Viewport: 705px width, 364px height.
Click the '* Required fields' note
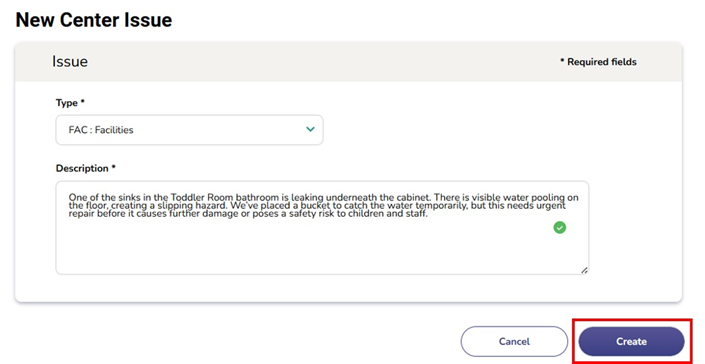coord(598,62)
